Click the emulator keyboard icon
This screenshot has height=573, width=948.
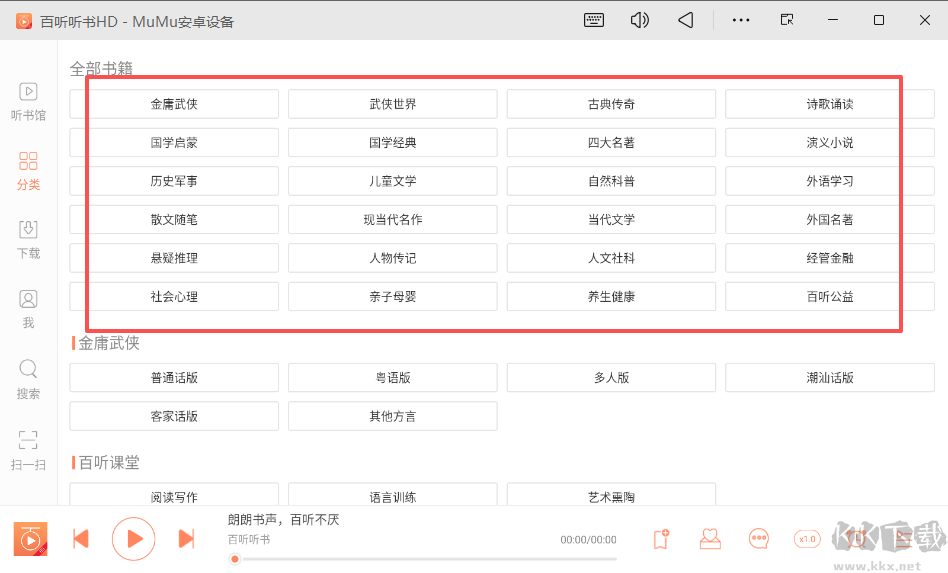[594, 20]
